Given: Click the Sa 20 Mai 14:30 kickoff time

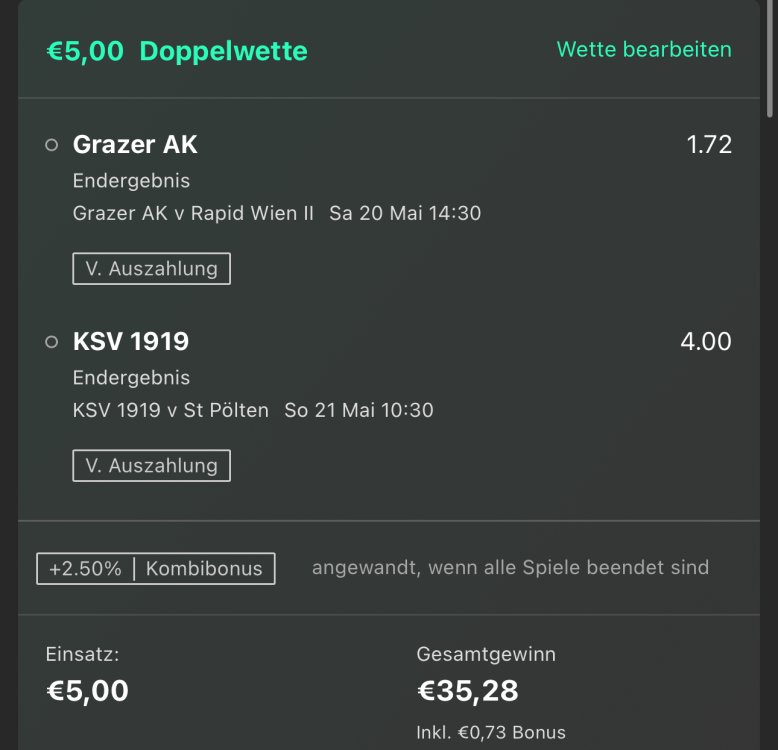Looking at the screenshot, I should point(405,213).
